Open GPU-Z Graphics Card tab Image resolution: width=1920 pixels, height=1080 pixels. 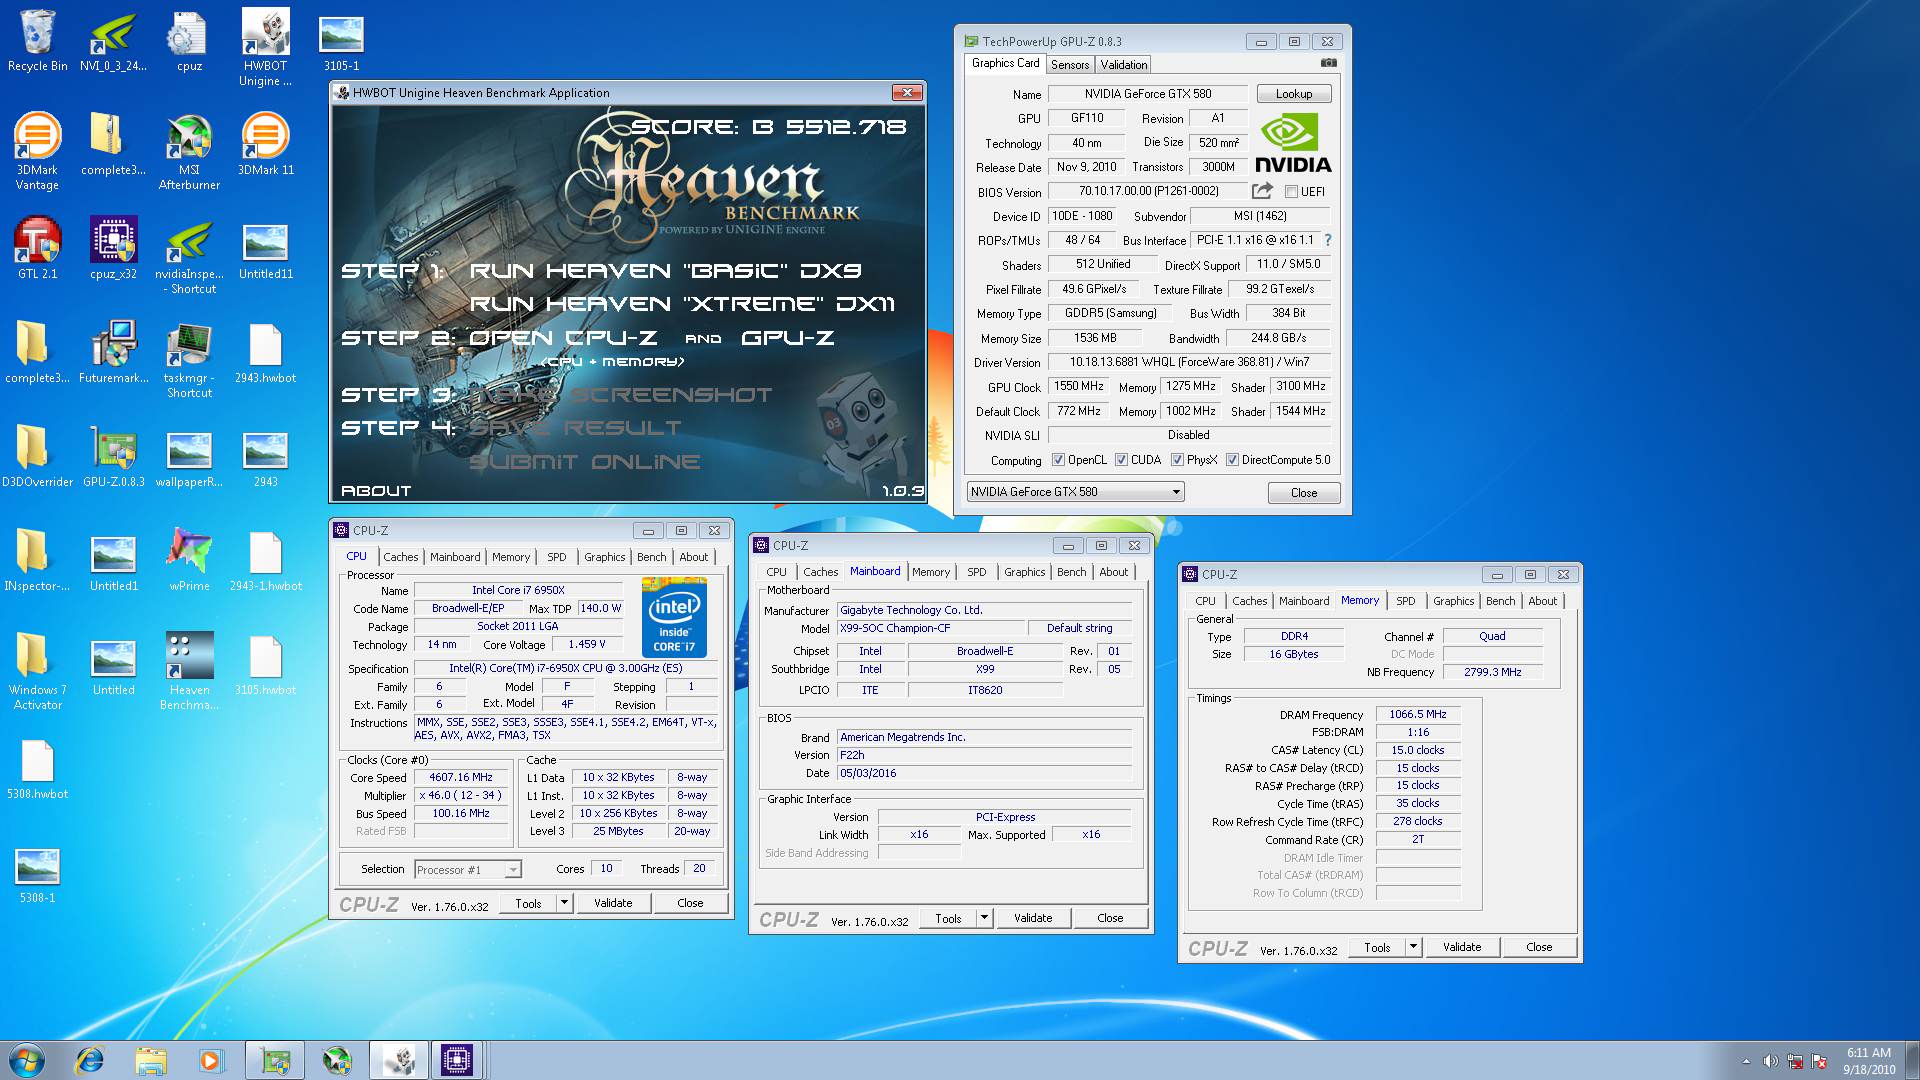pyautogui.click(x=1005, y=63)
